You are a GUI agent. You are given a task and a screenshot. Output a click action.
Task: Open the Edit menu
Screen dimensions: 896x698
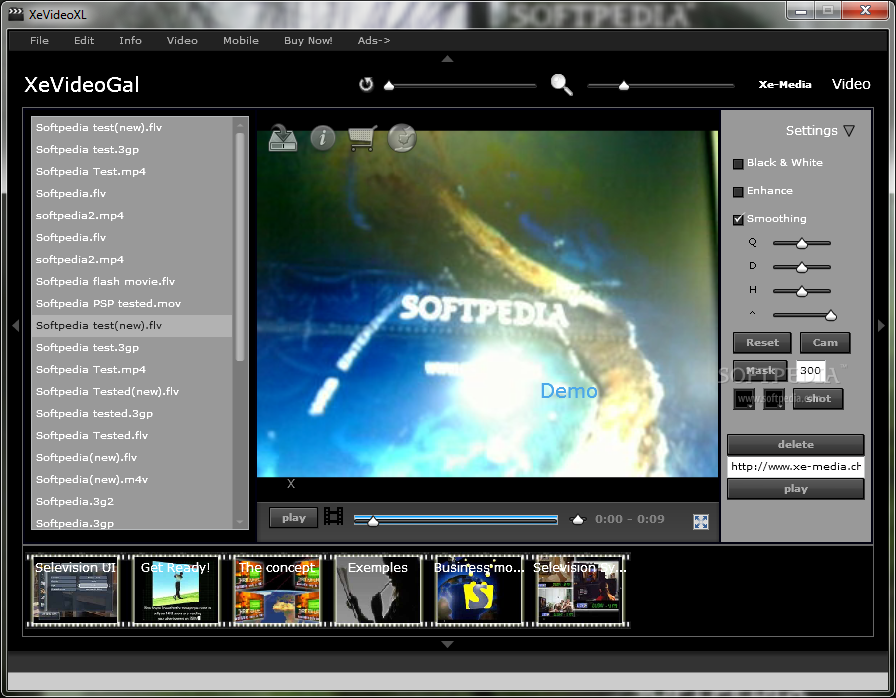tap(84, 41)
